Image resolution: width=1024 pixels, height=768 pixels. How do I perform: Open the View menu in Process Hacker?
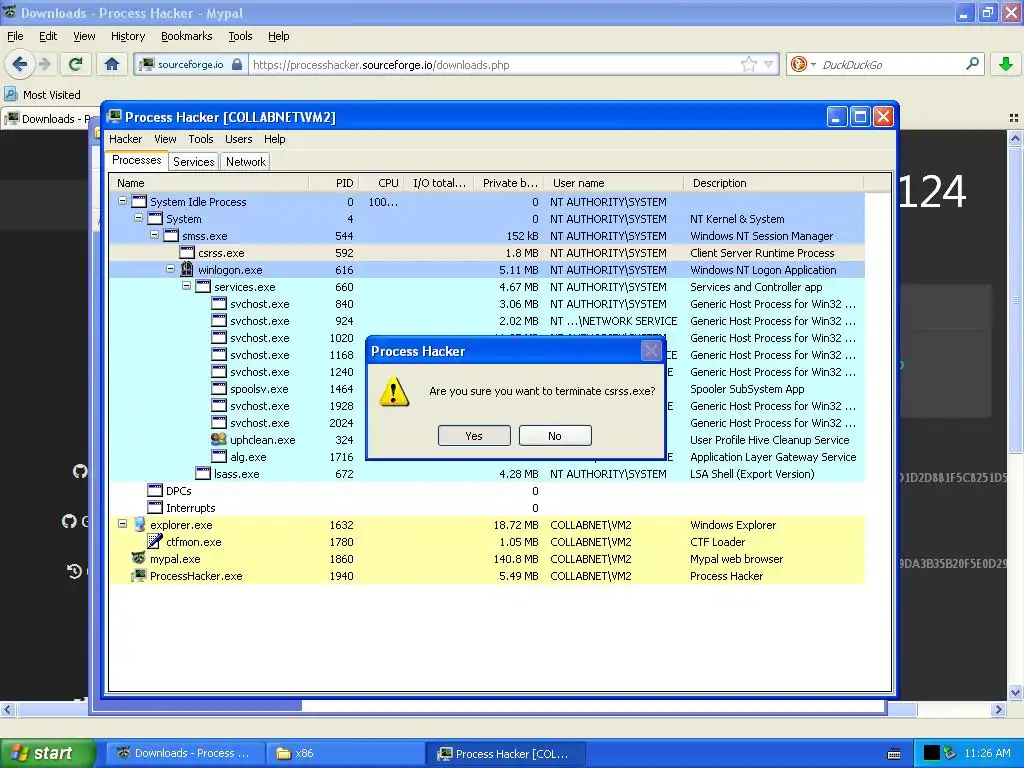click(x=165, y=139)
